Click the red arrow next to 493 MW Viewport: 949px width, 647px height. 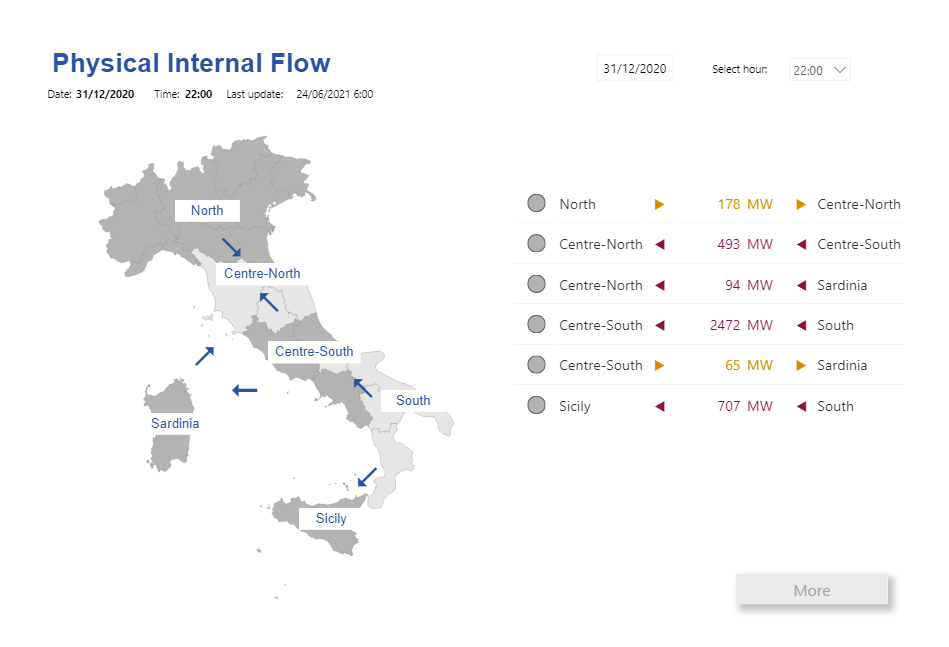pos(659,244)
